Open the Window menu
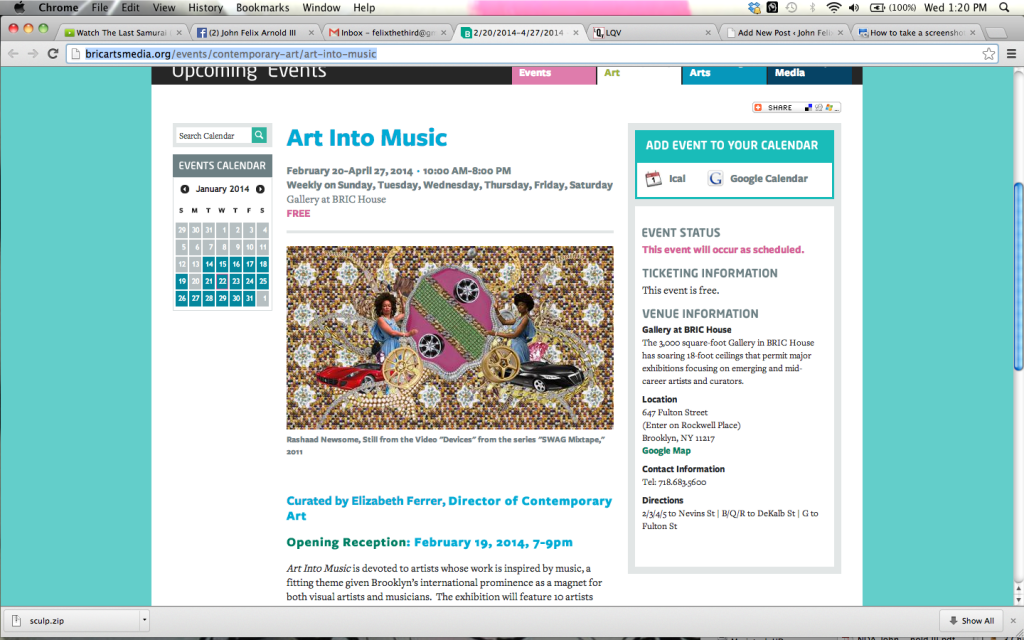 click(x=321, y=8)
